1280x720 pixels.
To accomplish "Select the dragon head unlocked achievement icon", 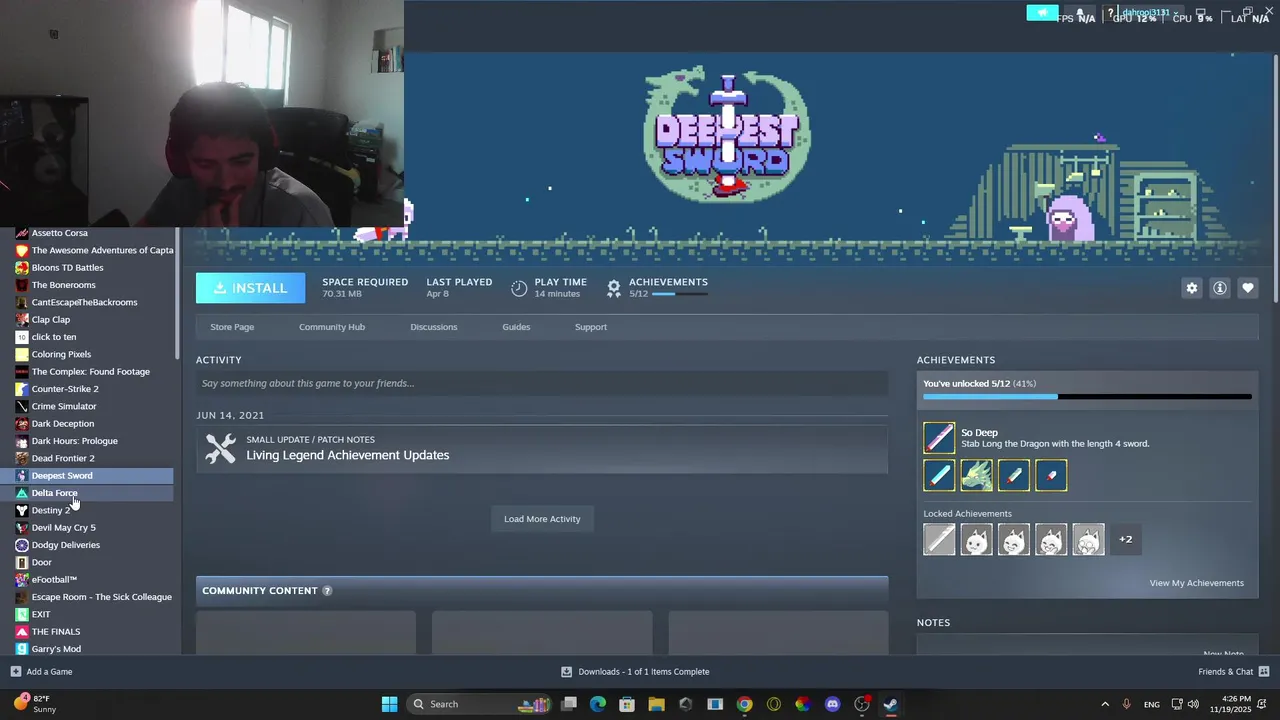I will 977,476.
